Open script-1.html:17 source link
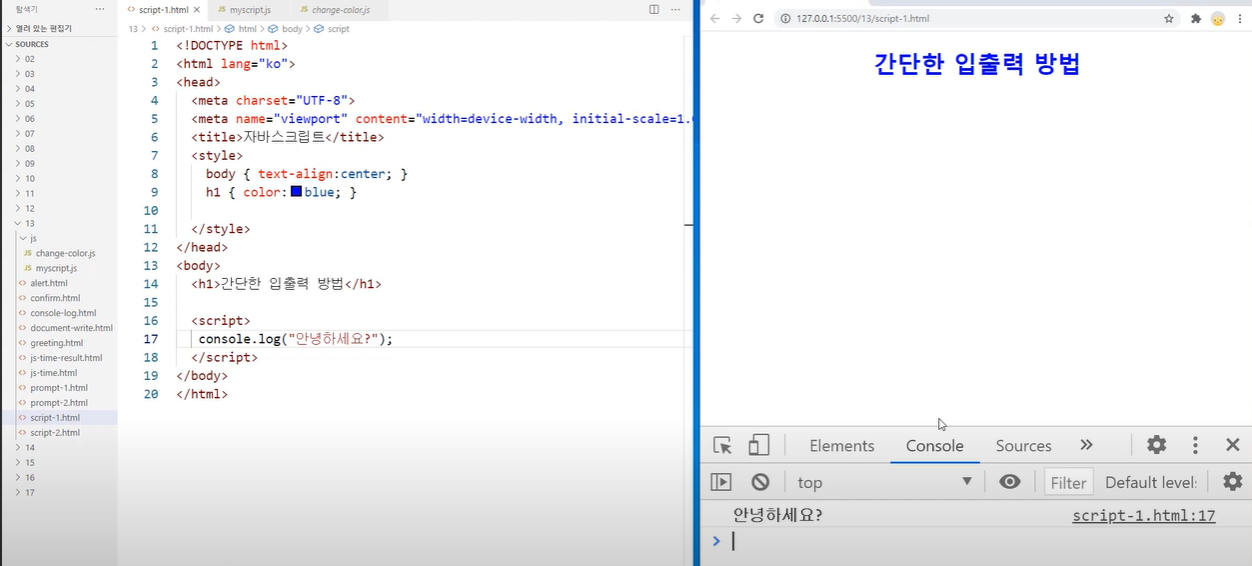The image size is (1252, 566). [1143, 516]
